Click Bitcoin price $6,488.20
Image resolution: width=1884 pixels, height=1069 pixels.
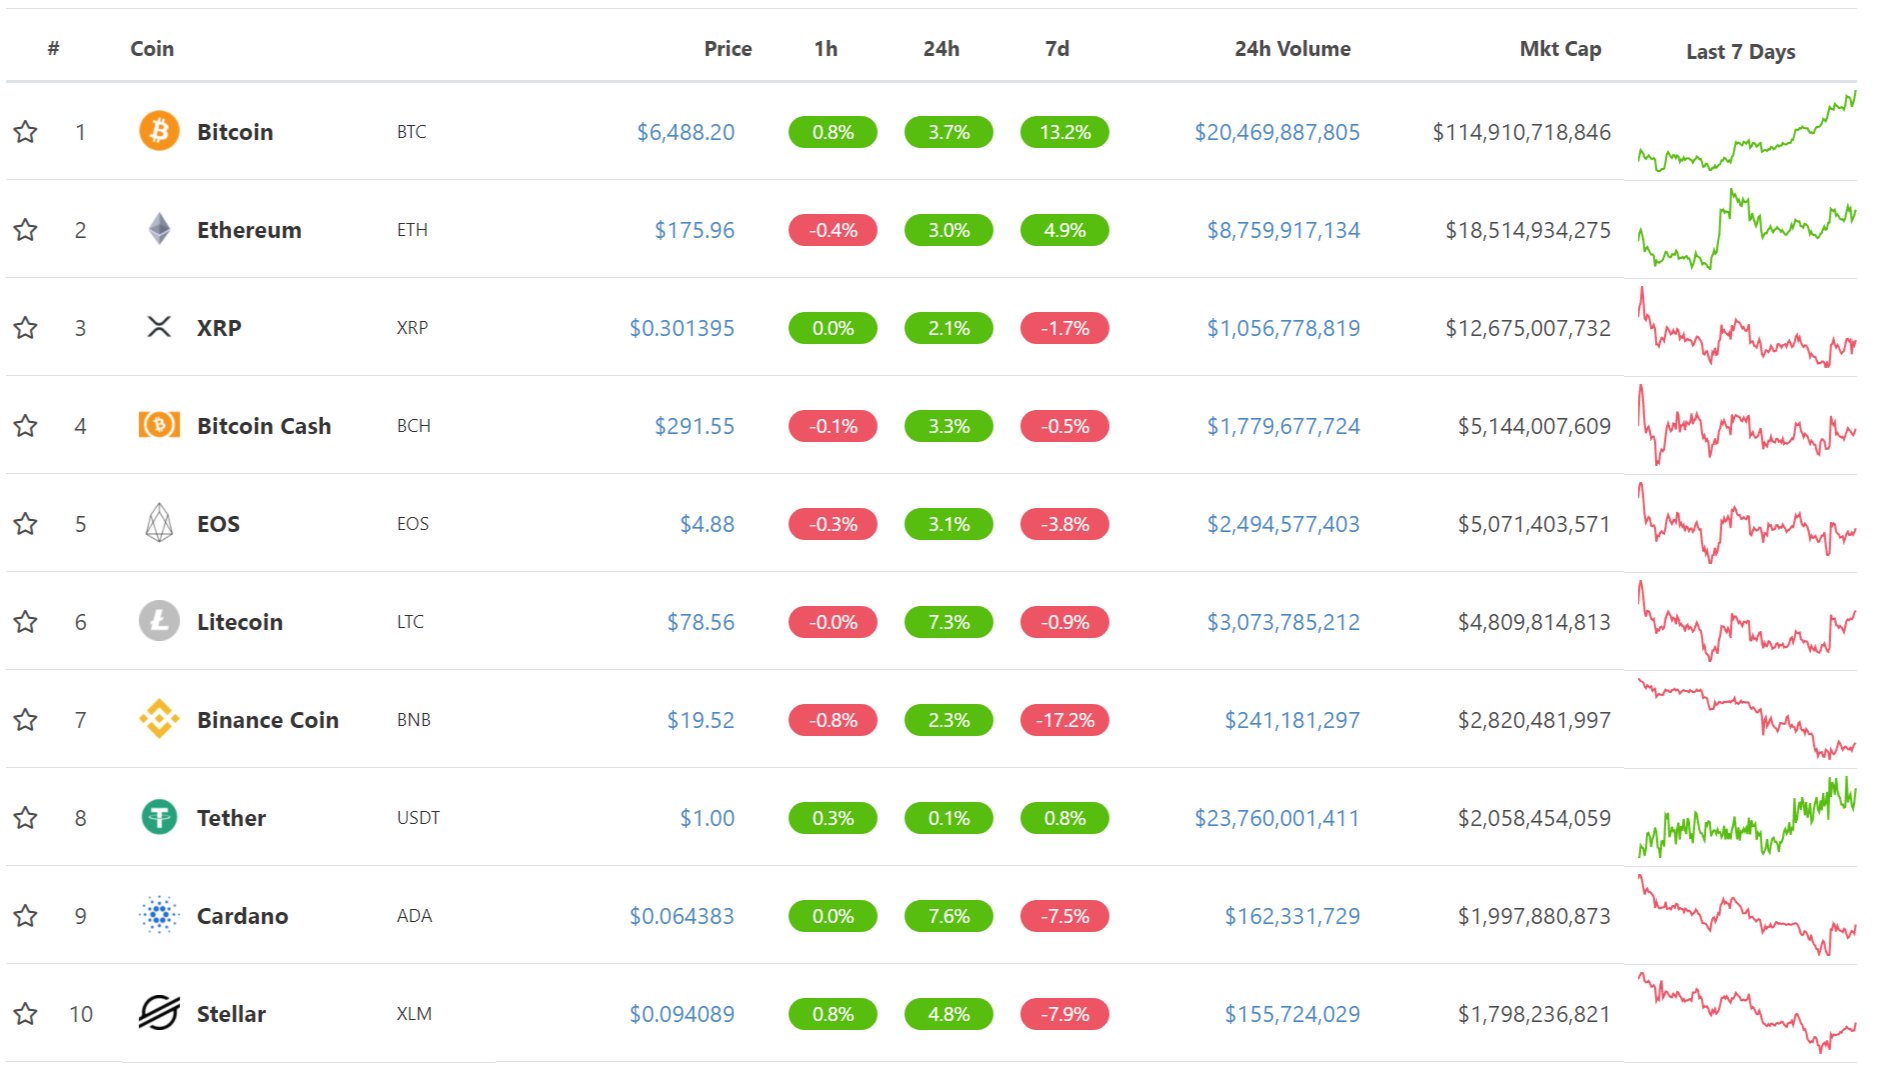pos(686,132)
